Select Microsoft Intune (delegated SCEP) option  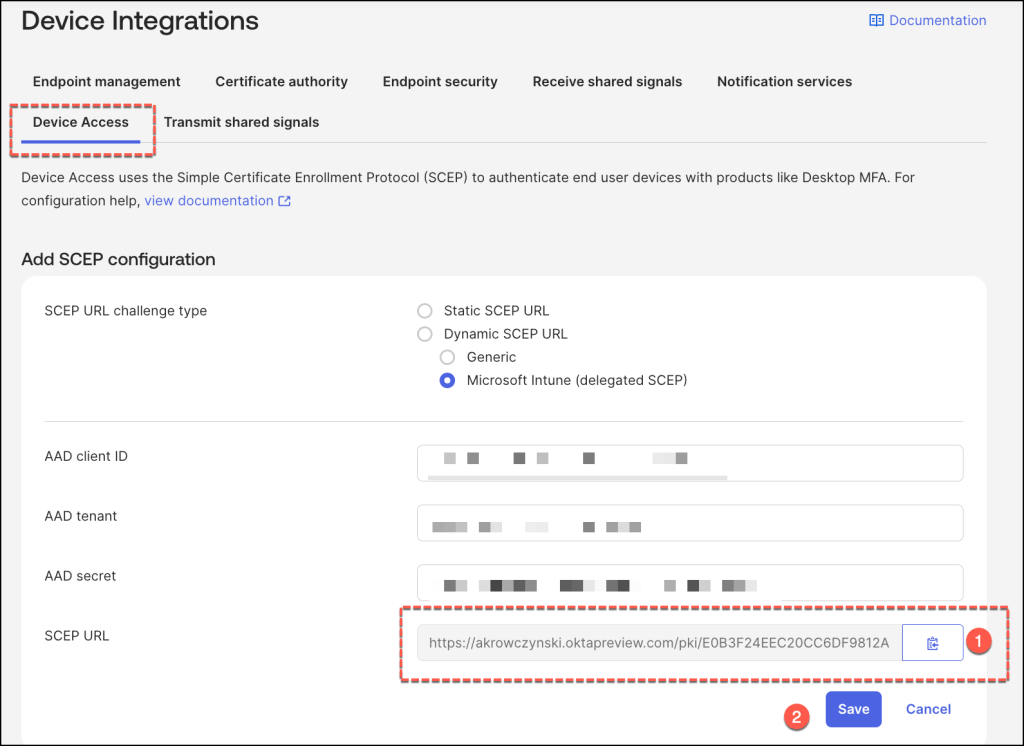click(x=448, y=380)
